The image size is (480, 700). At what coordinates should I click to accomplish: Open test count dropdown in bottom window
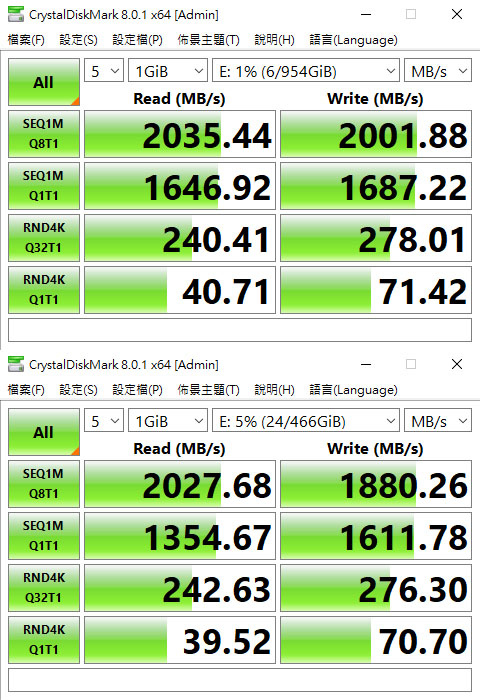104,421
